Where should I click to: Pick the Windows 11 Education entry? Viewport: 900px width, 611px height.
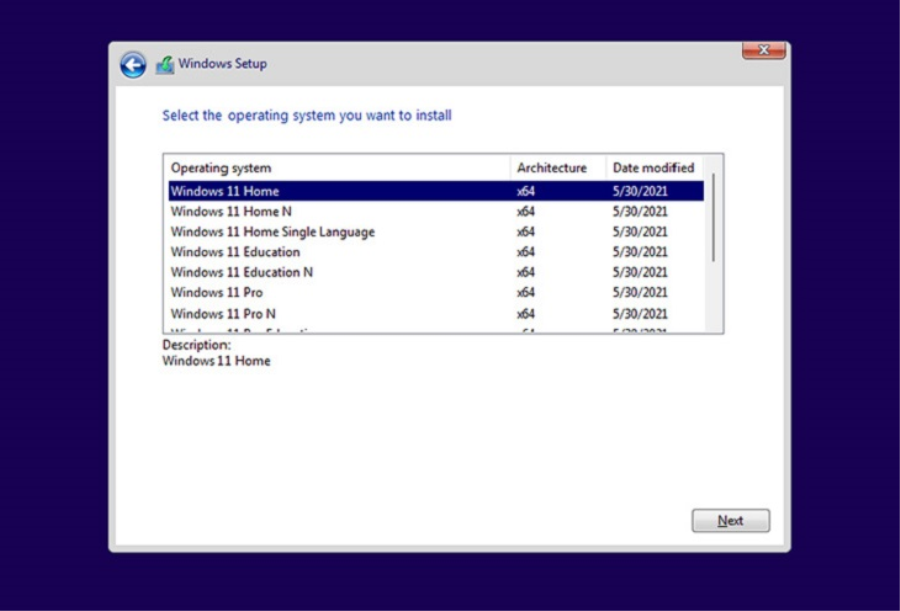tap(436, 252)
